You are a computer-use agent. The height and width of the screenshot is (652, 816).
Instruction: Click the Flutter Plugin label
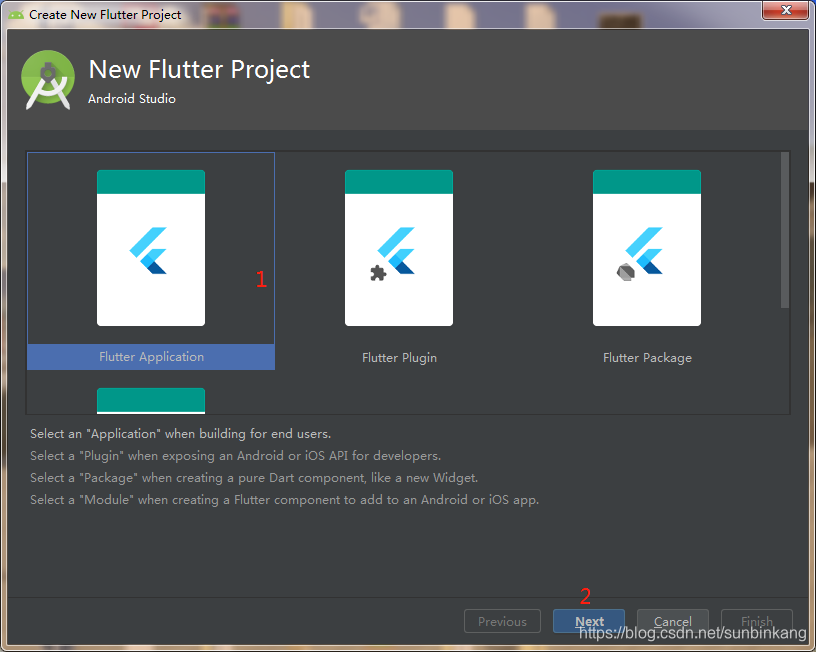[x=399, y=357]
